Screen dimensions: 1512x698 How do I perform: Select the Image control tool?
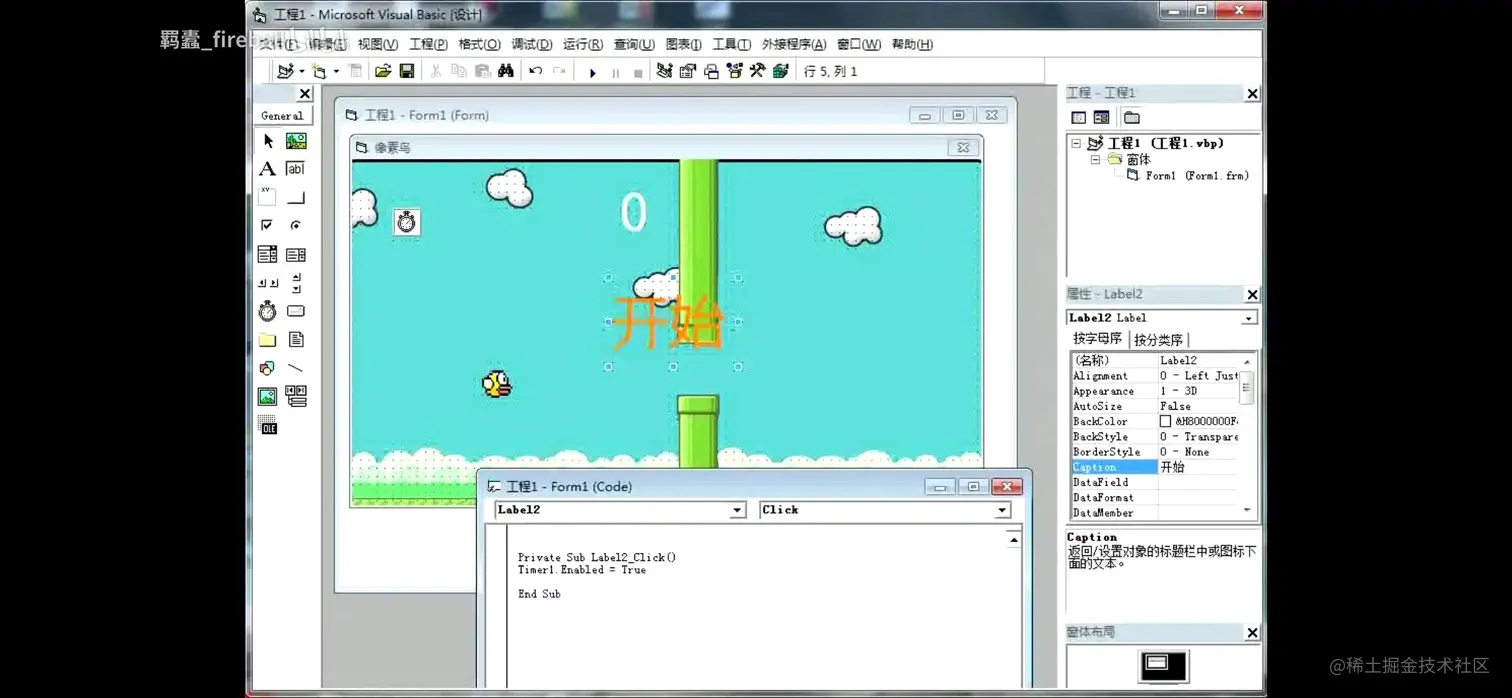[268, 397]
